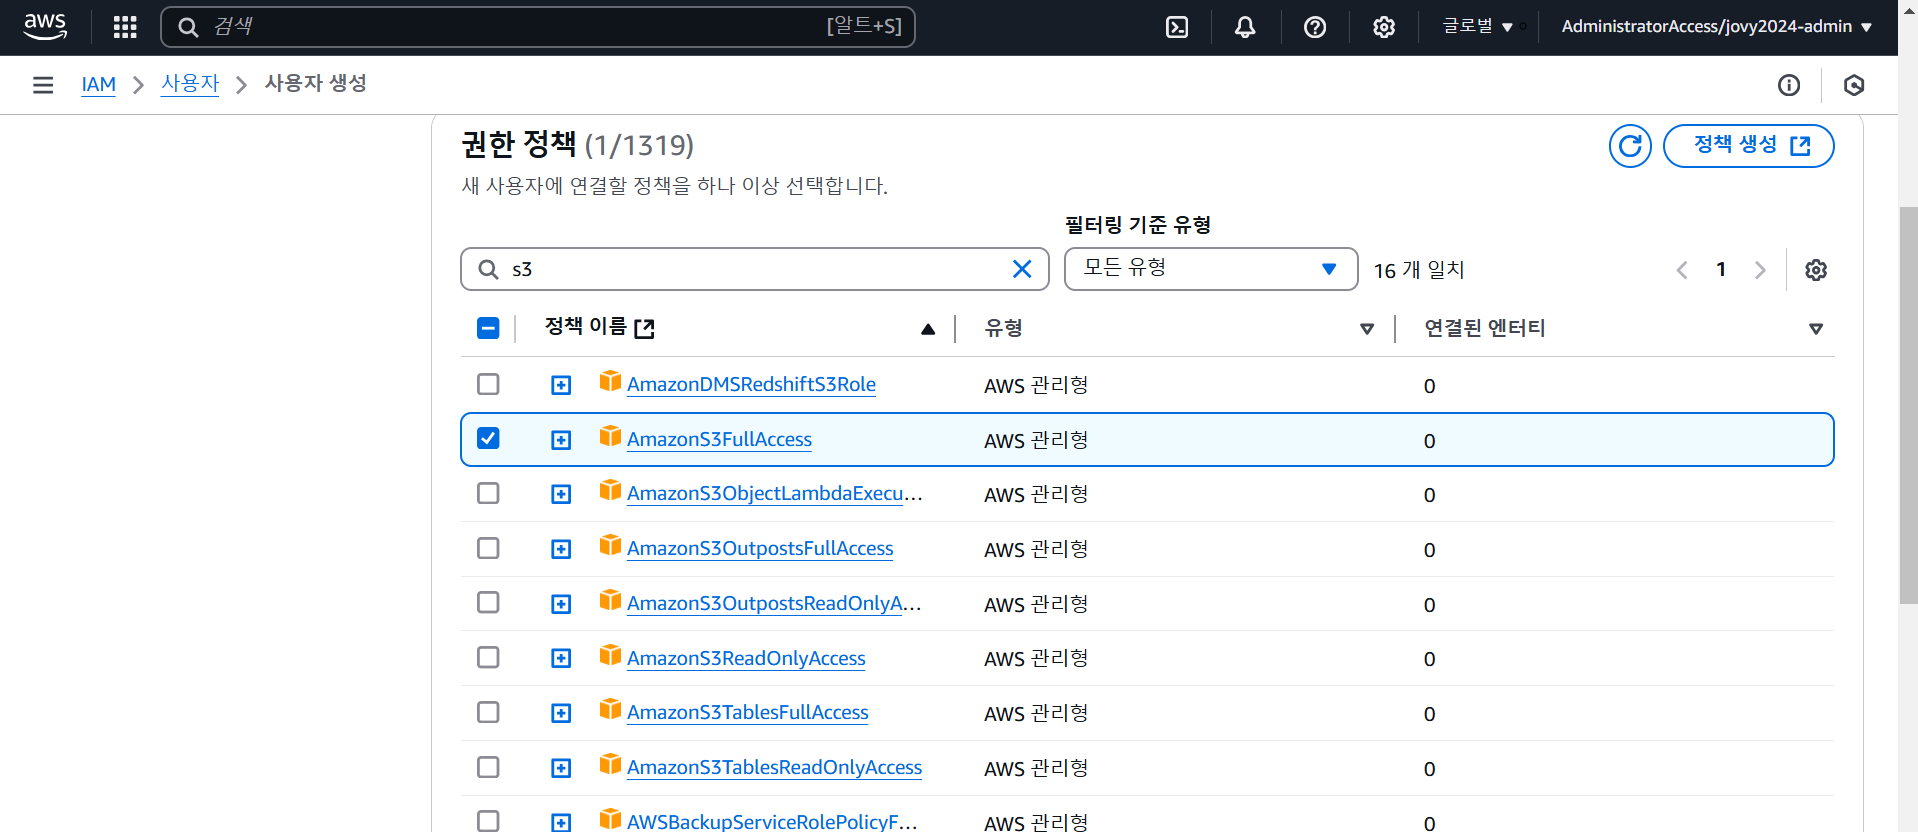Open the AWS home logo
Screen dimensions: 1918x832
[45, 27]
